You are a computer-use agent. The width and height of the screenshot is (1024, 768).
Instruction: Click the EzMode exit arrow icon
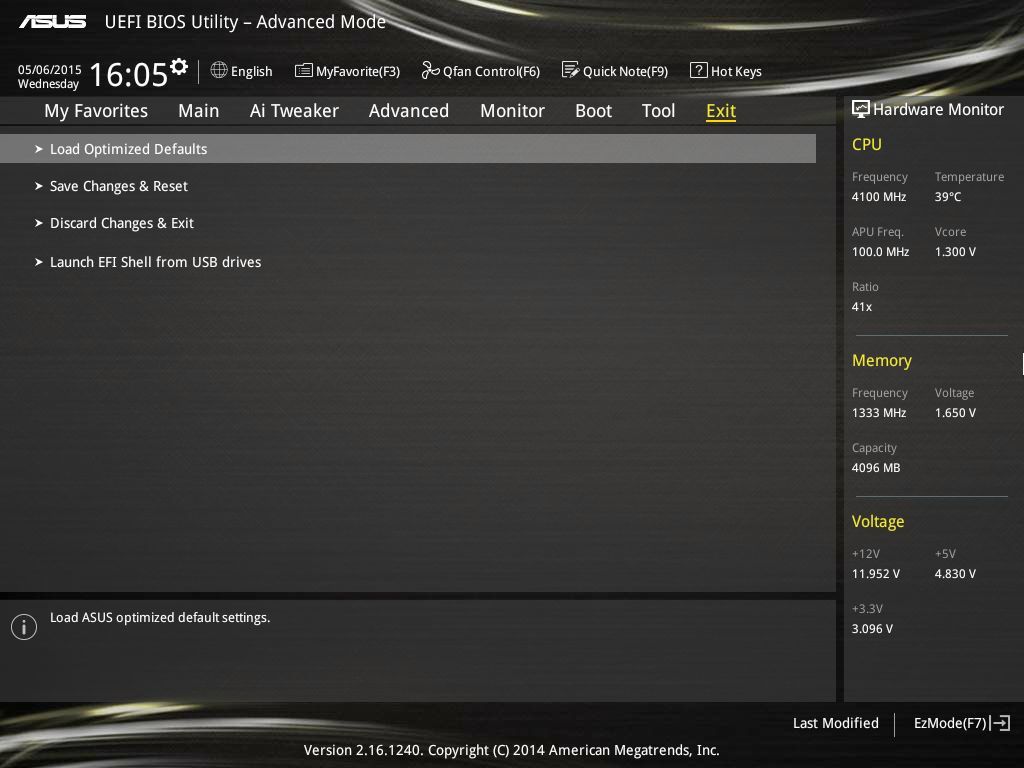1000,723
